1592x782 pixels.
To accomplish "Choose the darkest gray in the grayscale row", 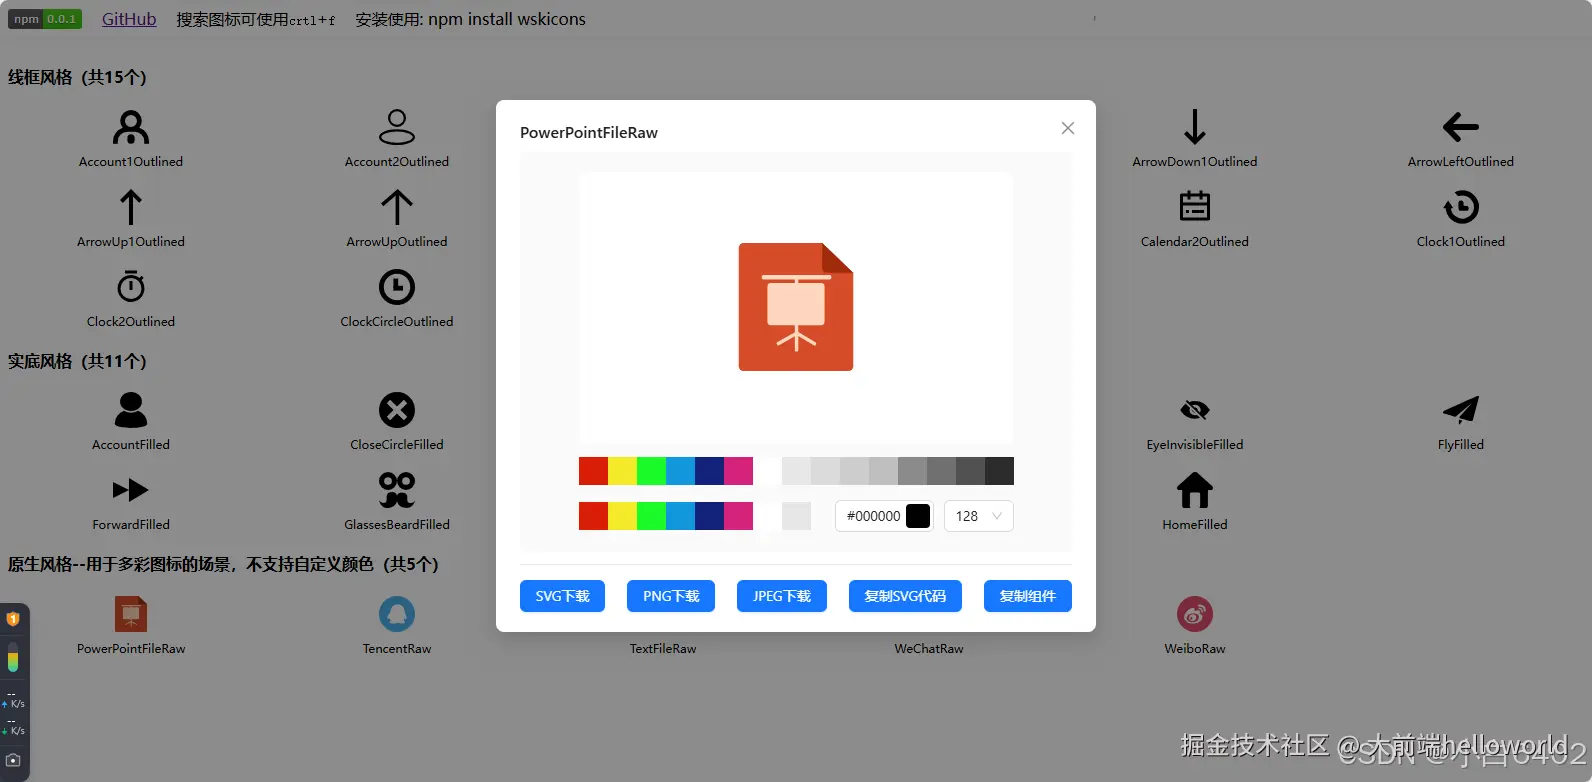I will coord(999,471).
